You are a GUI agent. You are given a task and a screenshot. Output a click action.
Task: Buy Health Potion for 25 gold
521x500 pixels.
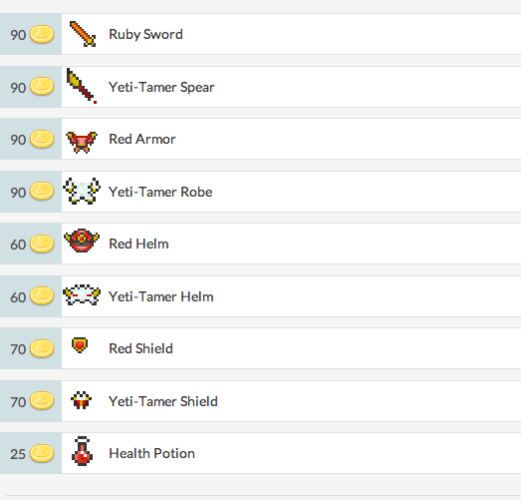coord(31,453)
